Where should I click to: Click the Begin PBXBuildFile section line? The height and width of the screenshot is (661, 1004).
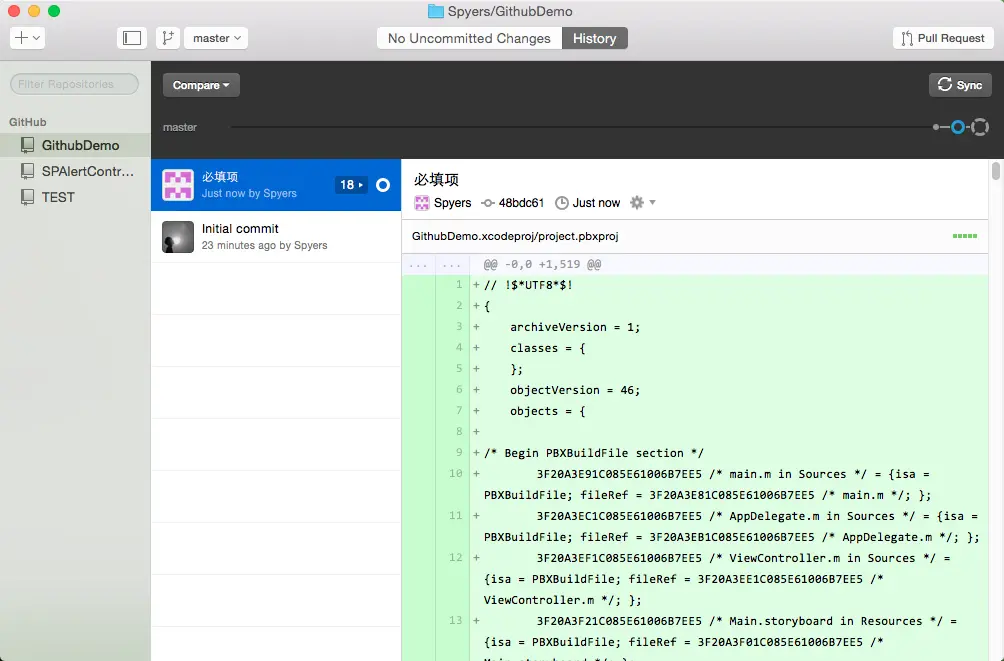click(594, 453)
